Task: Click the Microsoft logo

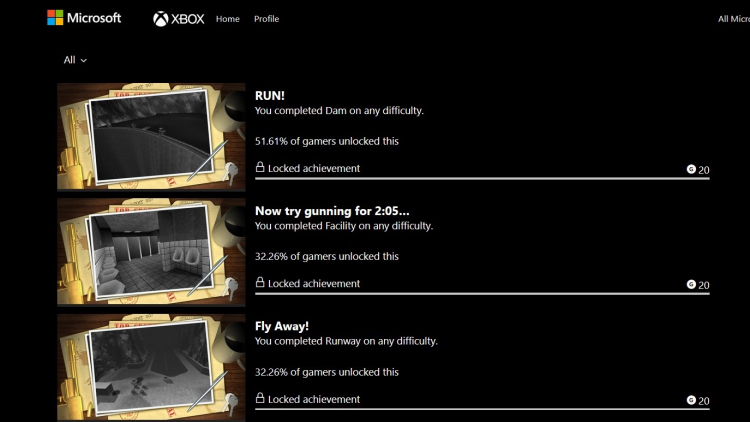Action: tap(84, 18)
